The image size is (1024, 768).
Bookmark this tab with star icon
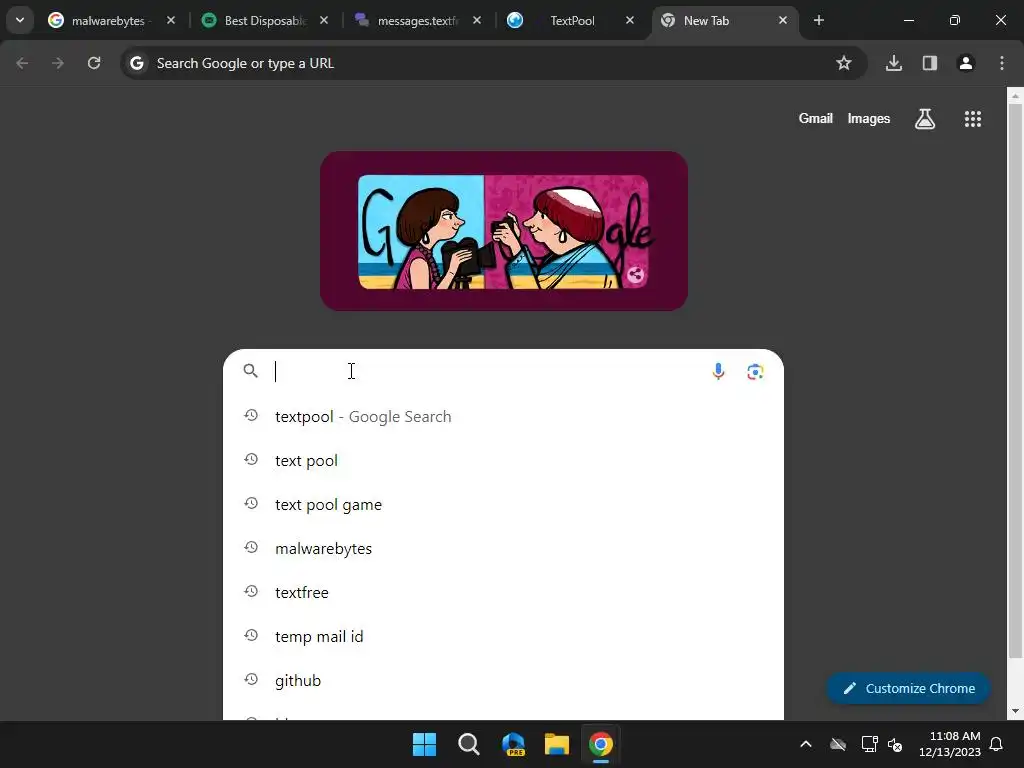point(844,63)
